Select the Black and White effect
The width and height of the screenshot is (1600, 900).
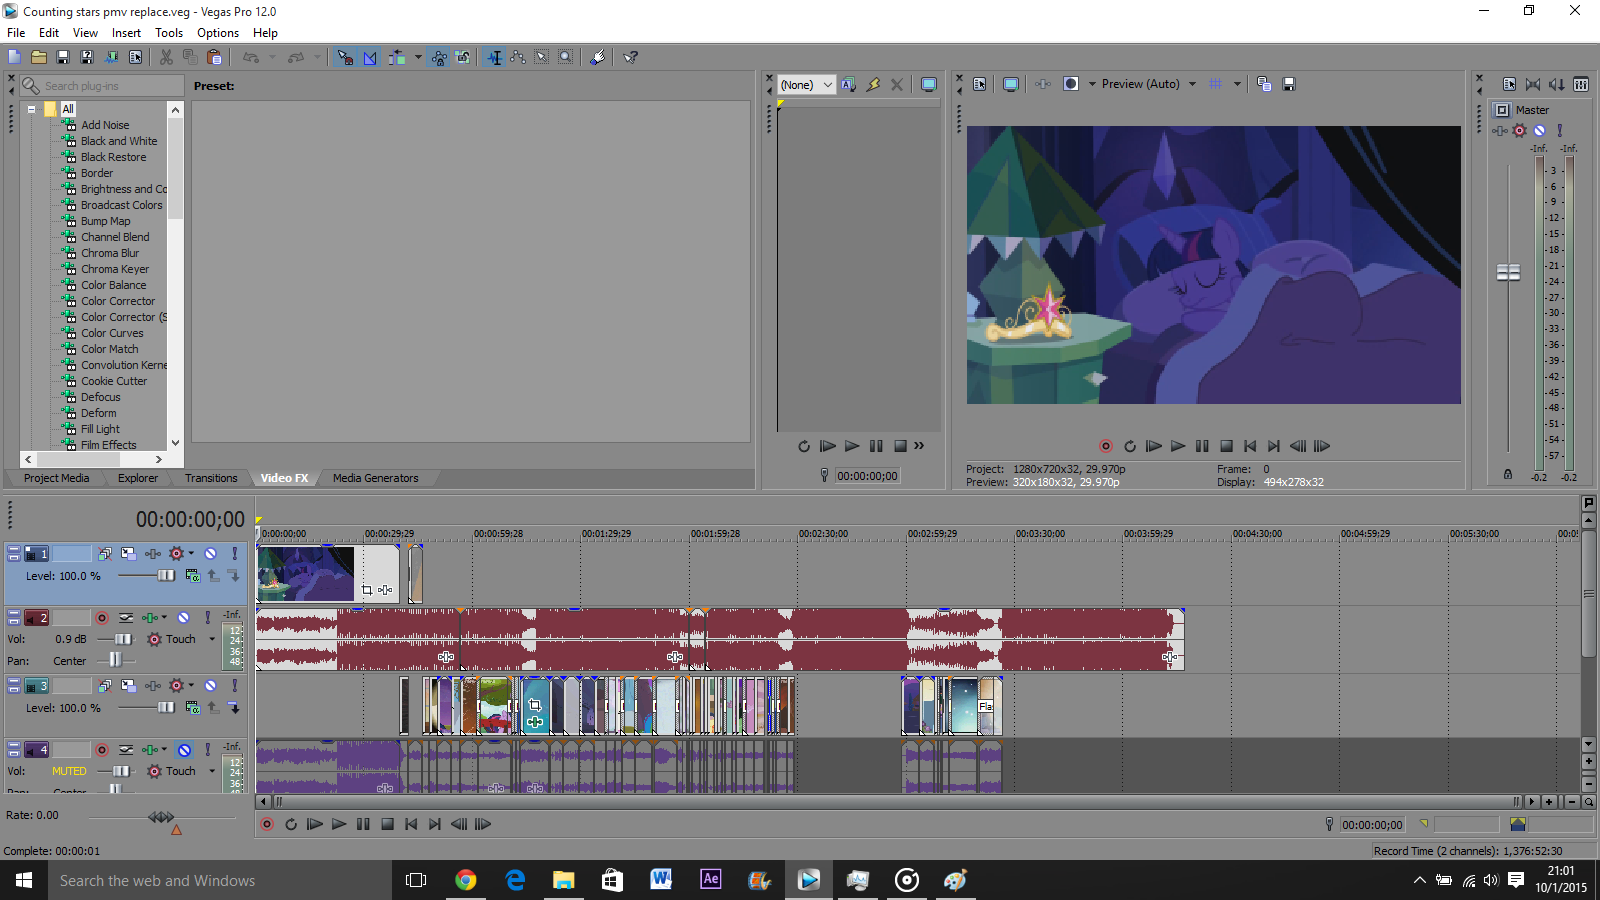click(x=119, y=141)
